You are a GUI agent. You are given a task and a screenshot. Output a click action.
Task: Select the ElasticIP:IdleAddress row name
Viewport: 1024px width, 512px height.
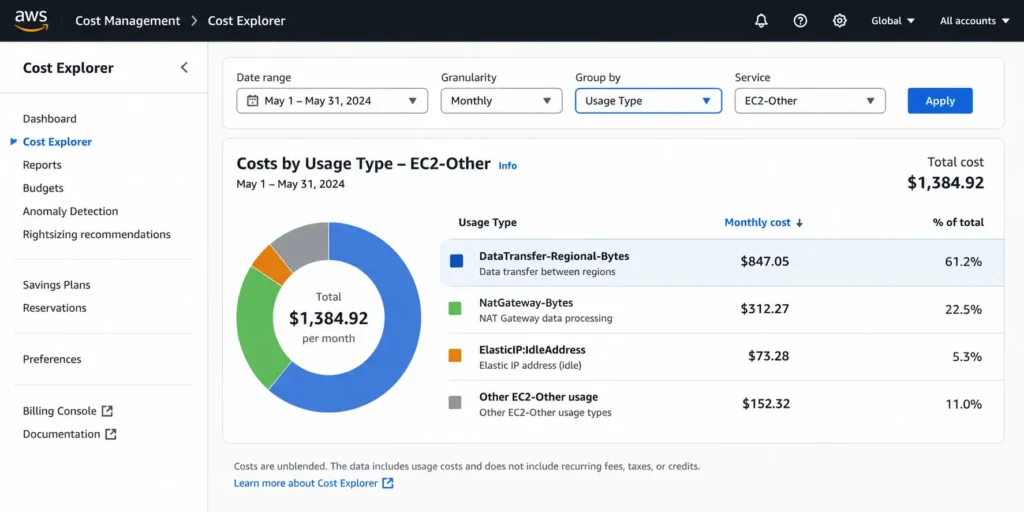click(532, 350)
